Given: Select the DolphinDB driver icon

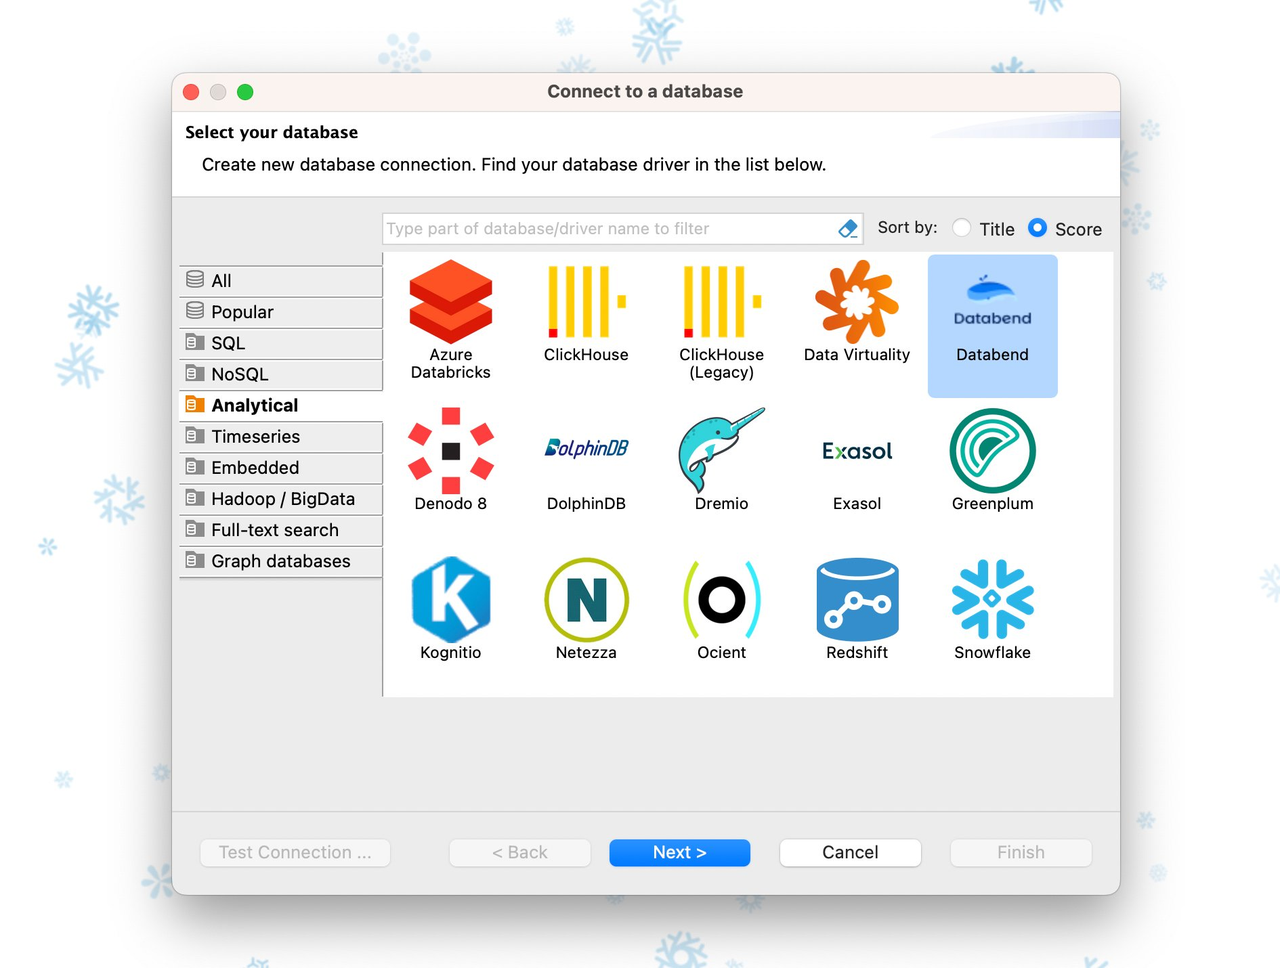Looking at the screenshot, I should coord(586,448).
